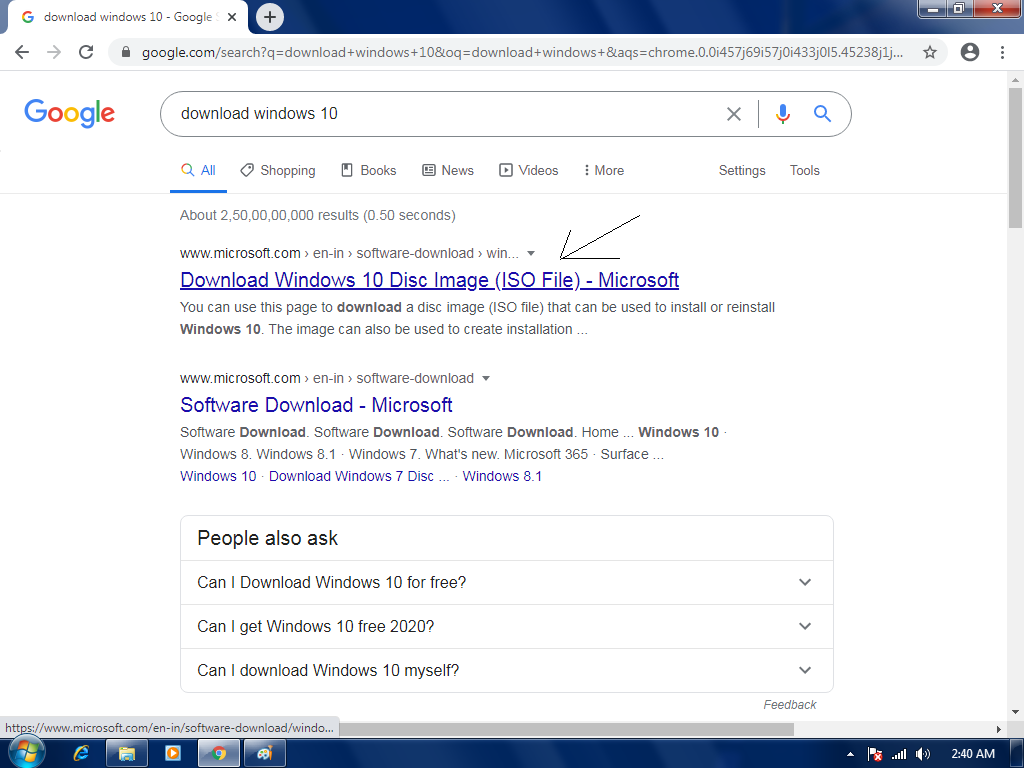Reload the page with the refresh icon
Screen dimensions: 1024x768
(x=85, y=52)
